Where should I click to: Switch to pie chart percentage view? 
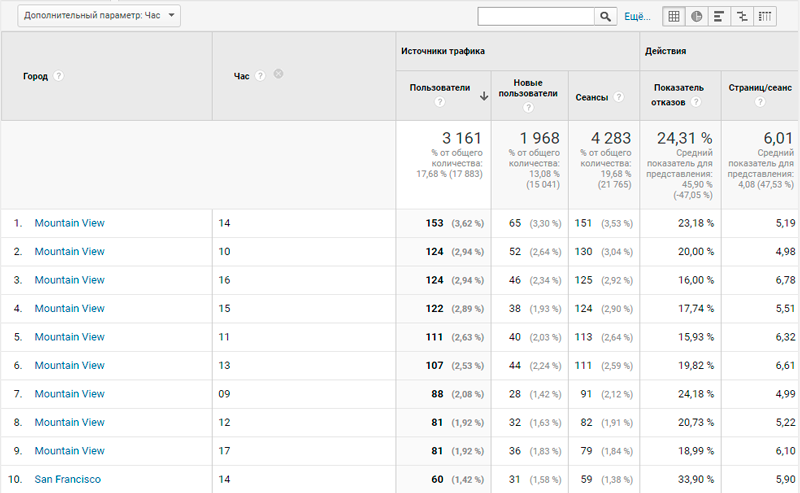[696, 16]
